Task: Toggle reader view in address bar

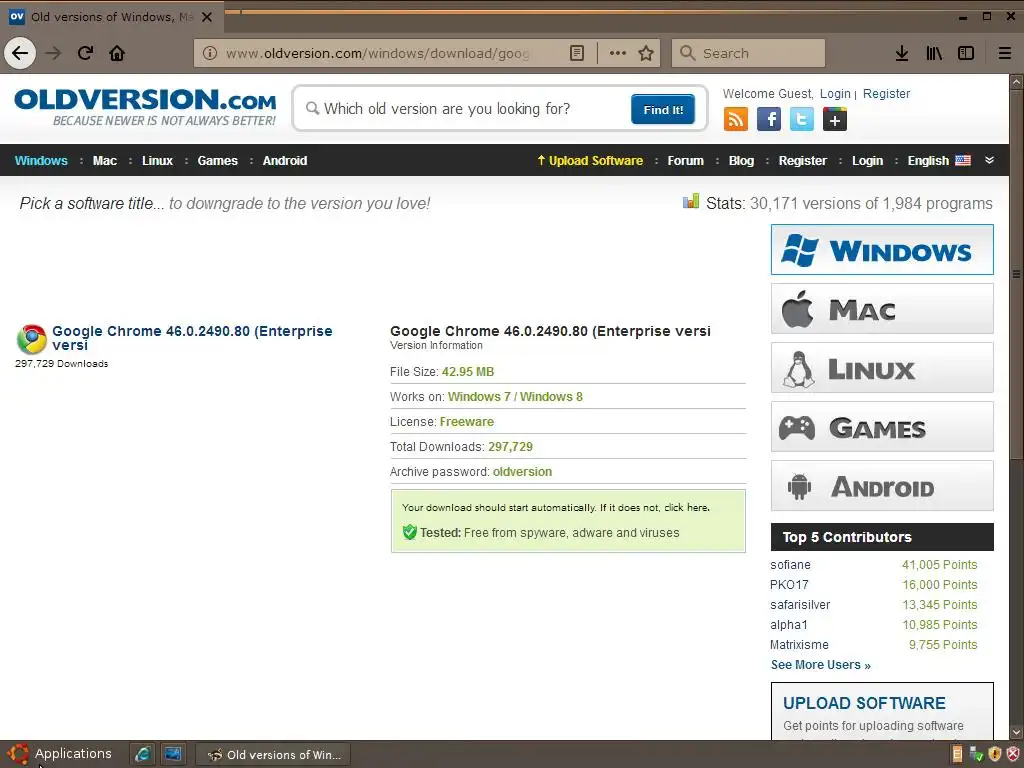Action: [577, 54]
